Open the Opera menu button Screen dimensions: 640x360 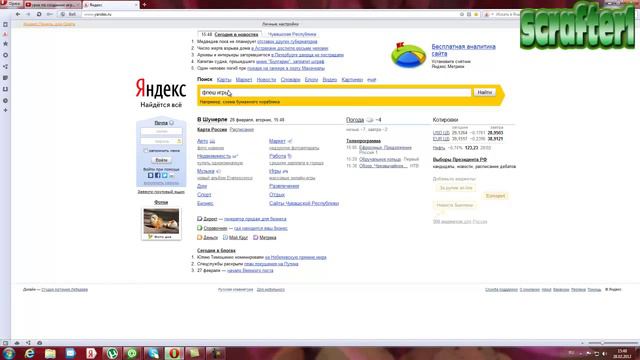[x=11, y=4]
